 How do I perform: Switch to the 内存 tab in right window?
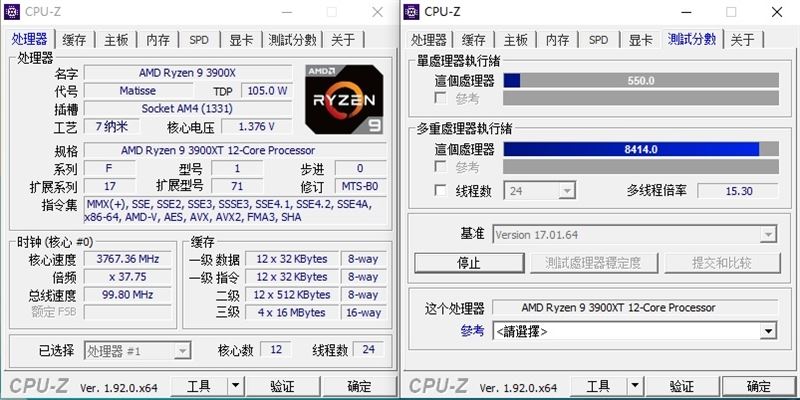point(558,40)
